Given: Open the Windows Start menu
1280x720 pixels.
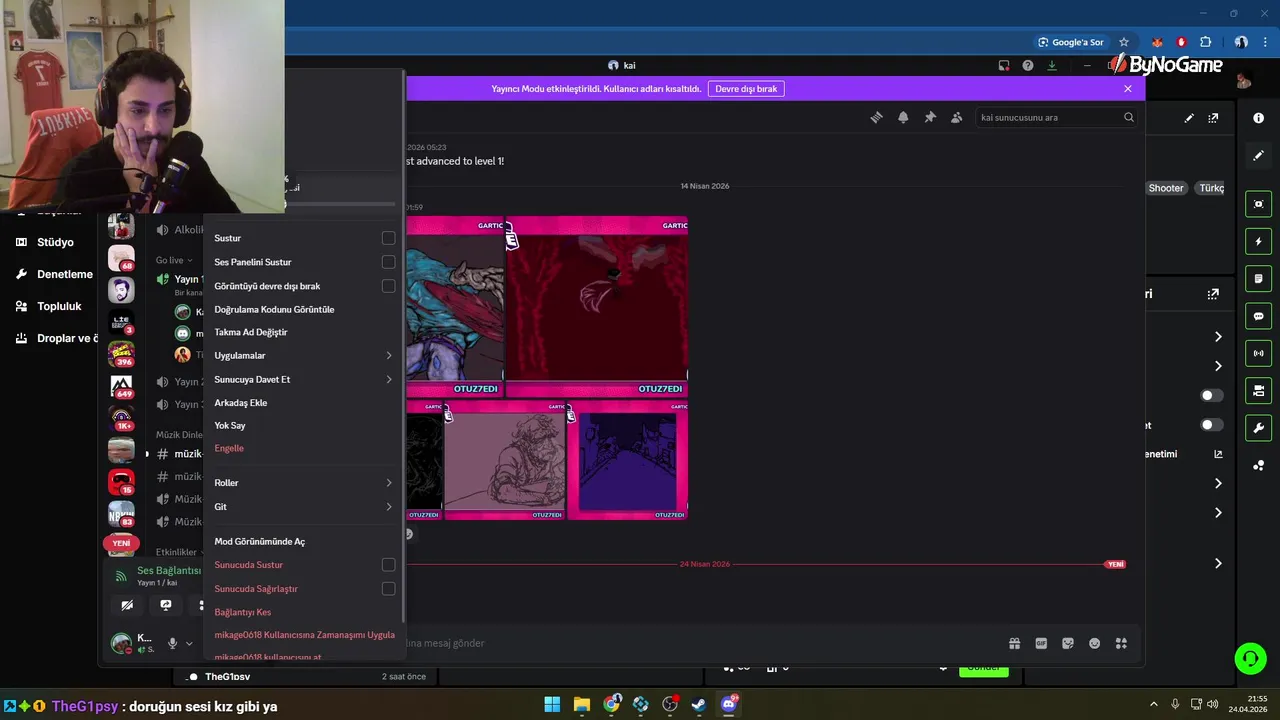Looking at the screenshot, I should pos(552,704).
